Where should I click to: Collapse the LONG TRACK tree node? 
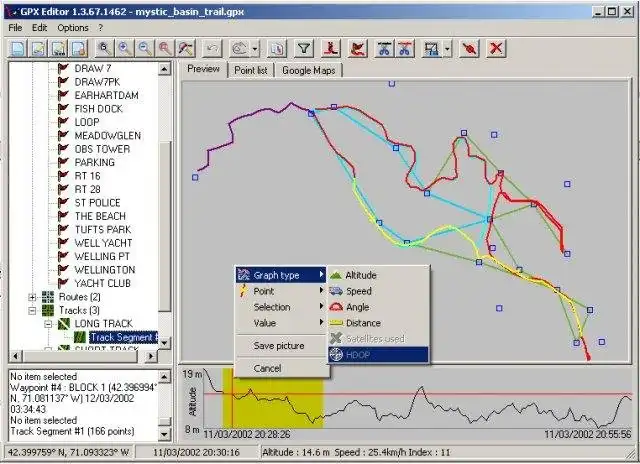pyautogui.click(x=48, y=324)
